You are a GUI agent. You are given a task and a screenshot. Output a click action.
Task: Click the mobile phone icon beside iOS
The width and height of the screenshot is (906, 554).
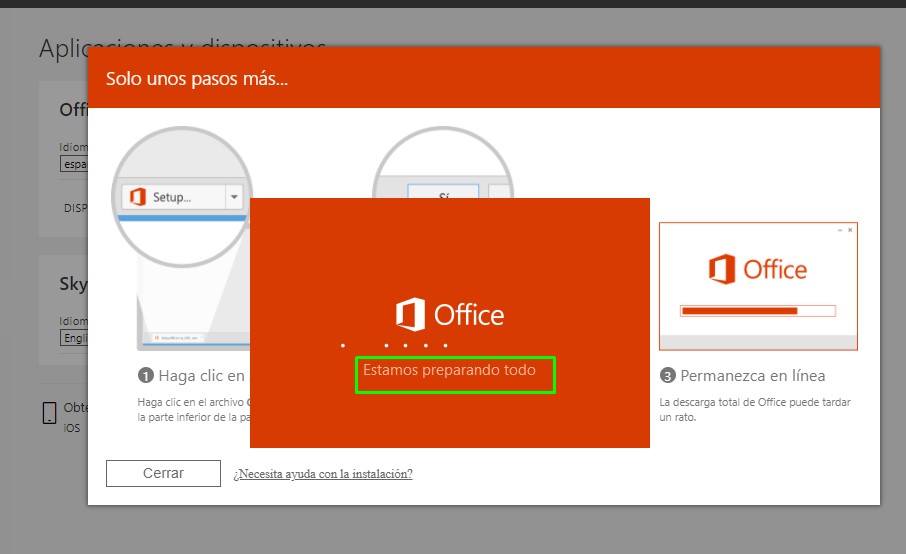[x=50, y=414]
